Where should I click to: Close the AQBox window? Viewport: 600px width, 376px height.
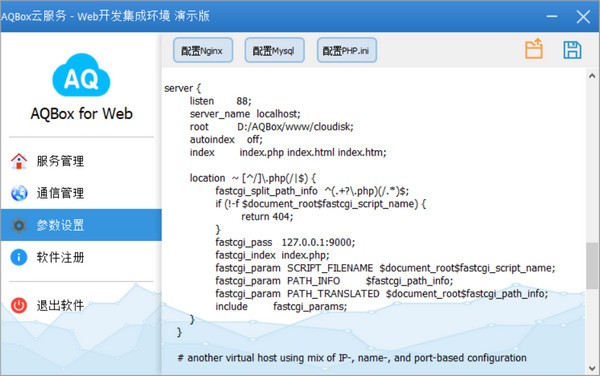(583, 16)
